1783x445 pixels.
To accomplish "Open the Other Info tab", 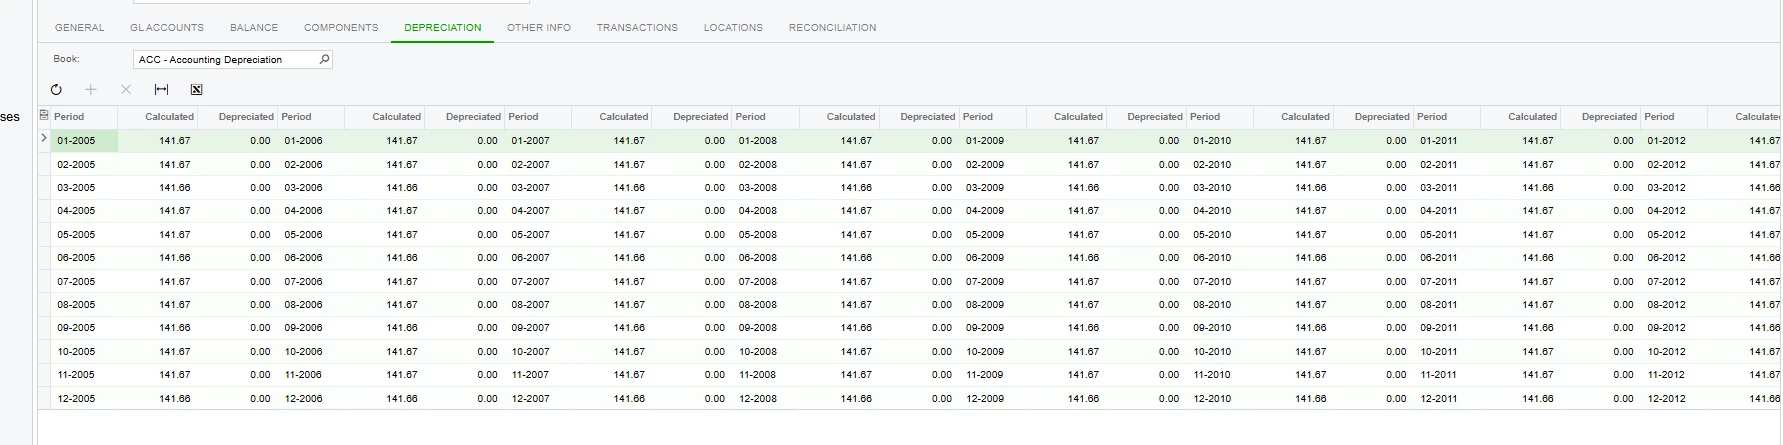I will point(539,28).
